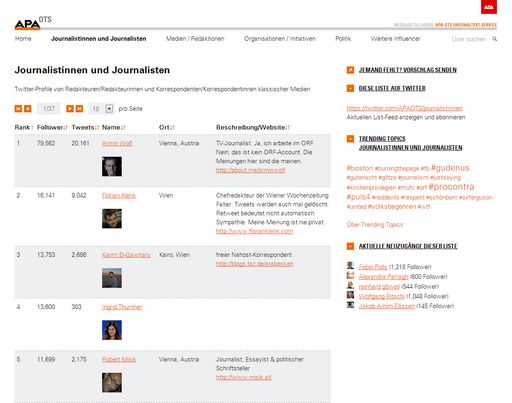Click Florian Klenk's profile photo

[x=112, y=219]
